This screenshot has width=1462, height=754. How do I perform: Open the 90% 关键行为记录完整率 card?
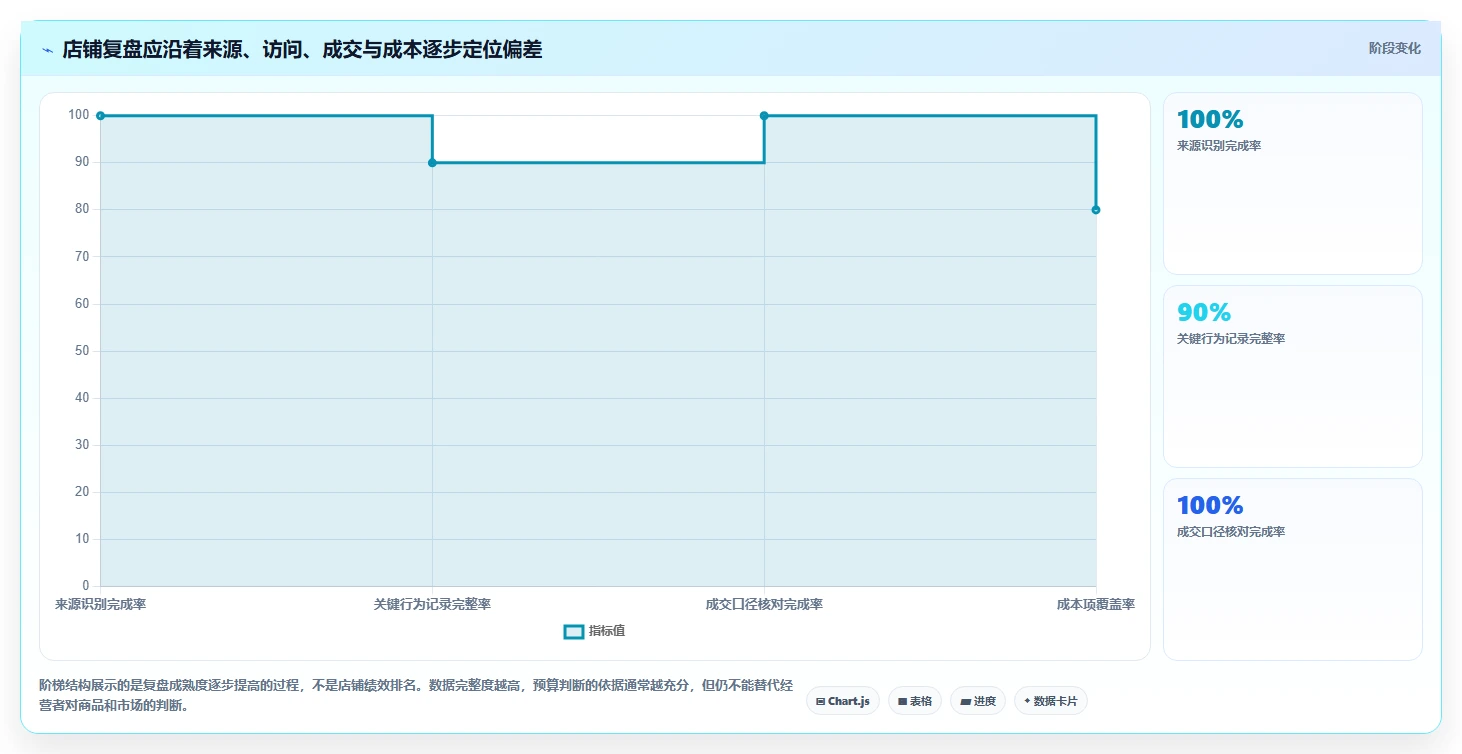1292,376
